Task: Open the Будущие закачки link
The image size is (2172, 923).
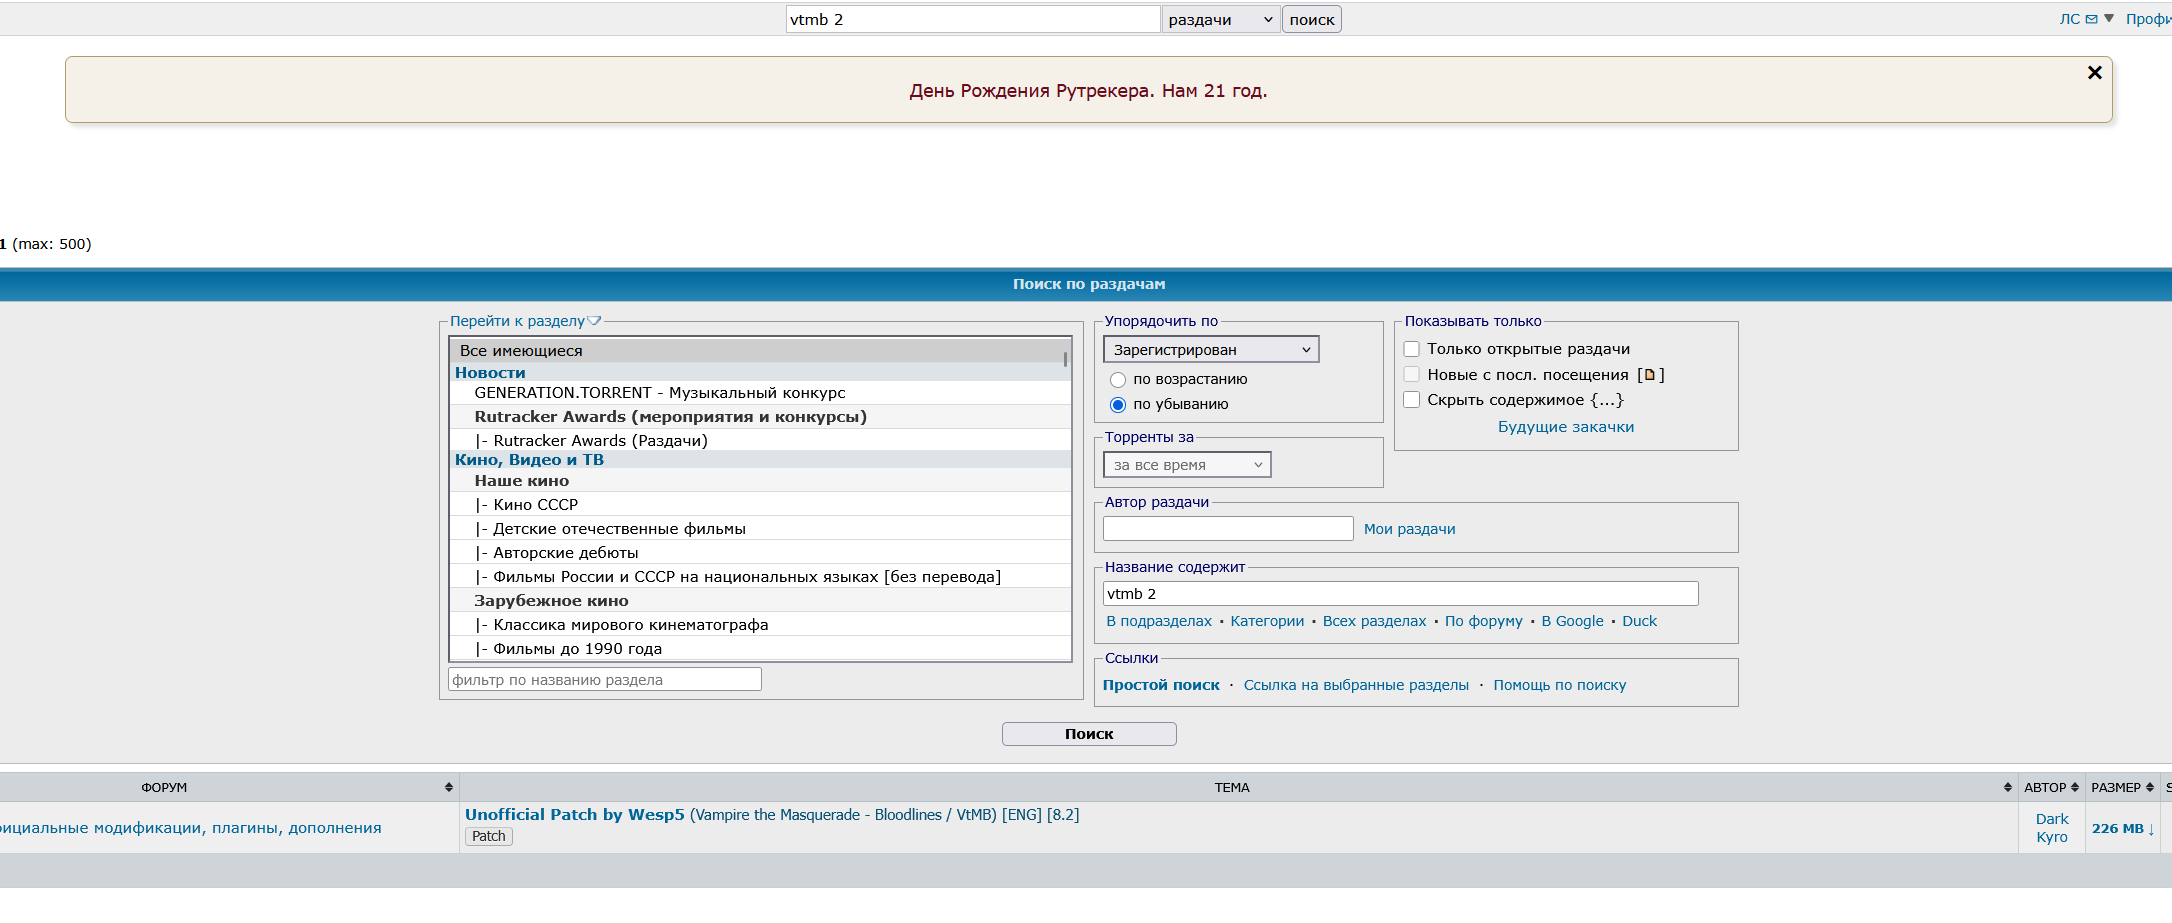Action: (1566, 427)
